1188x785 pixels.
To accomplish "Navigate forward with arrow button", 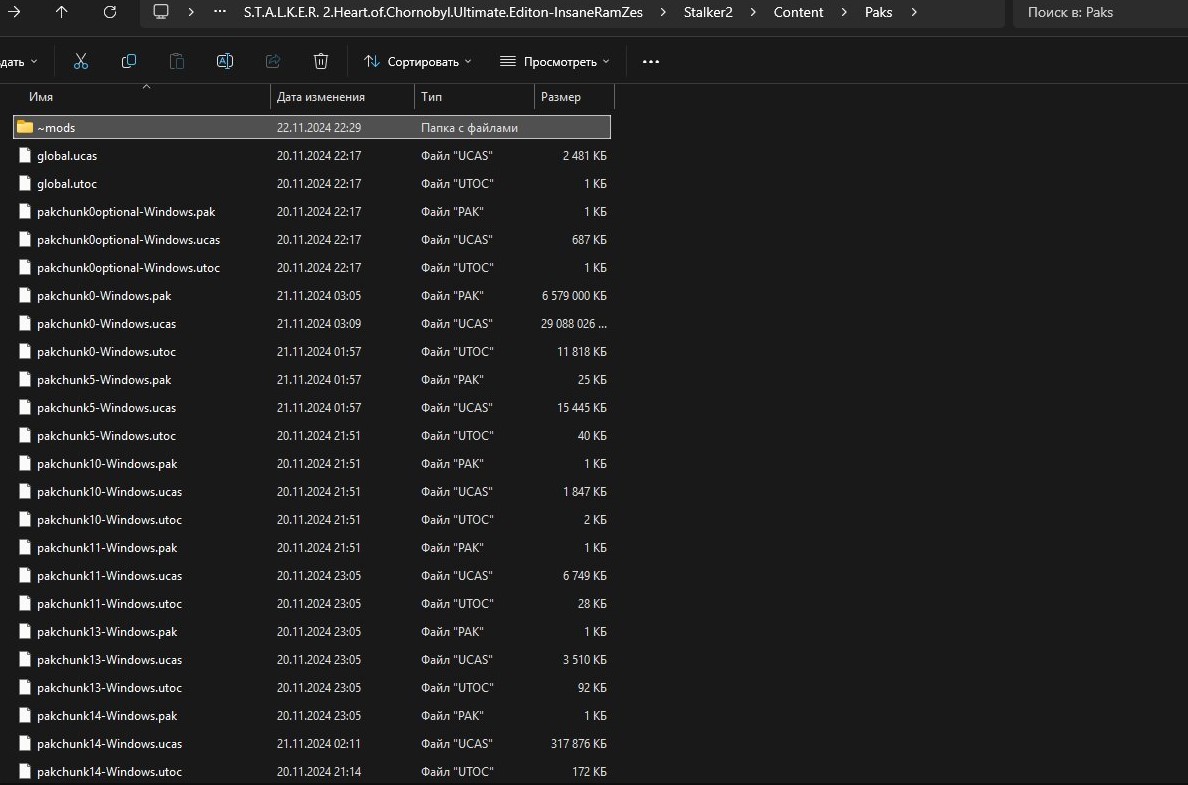I will click(x=14, y=12).
